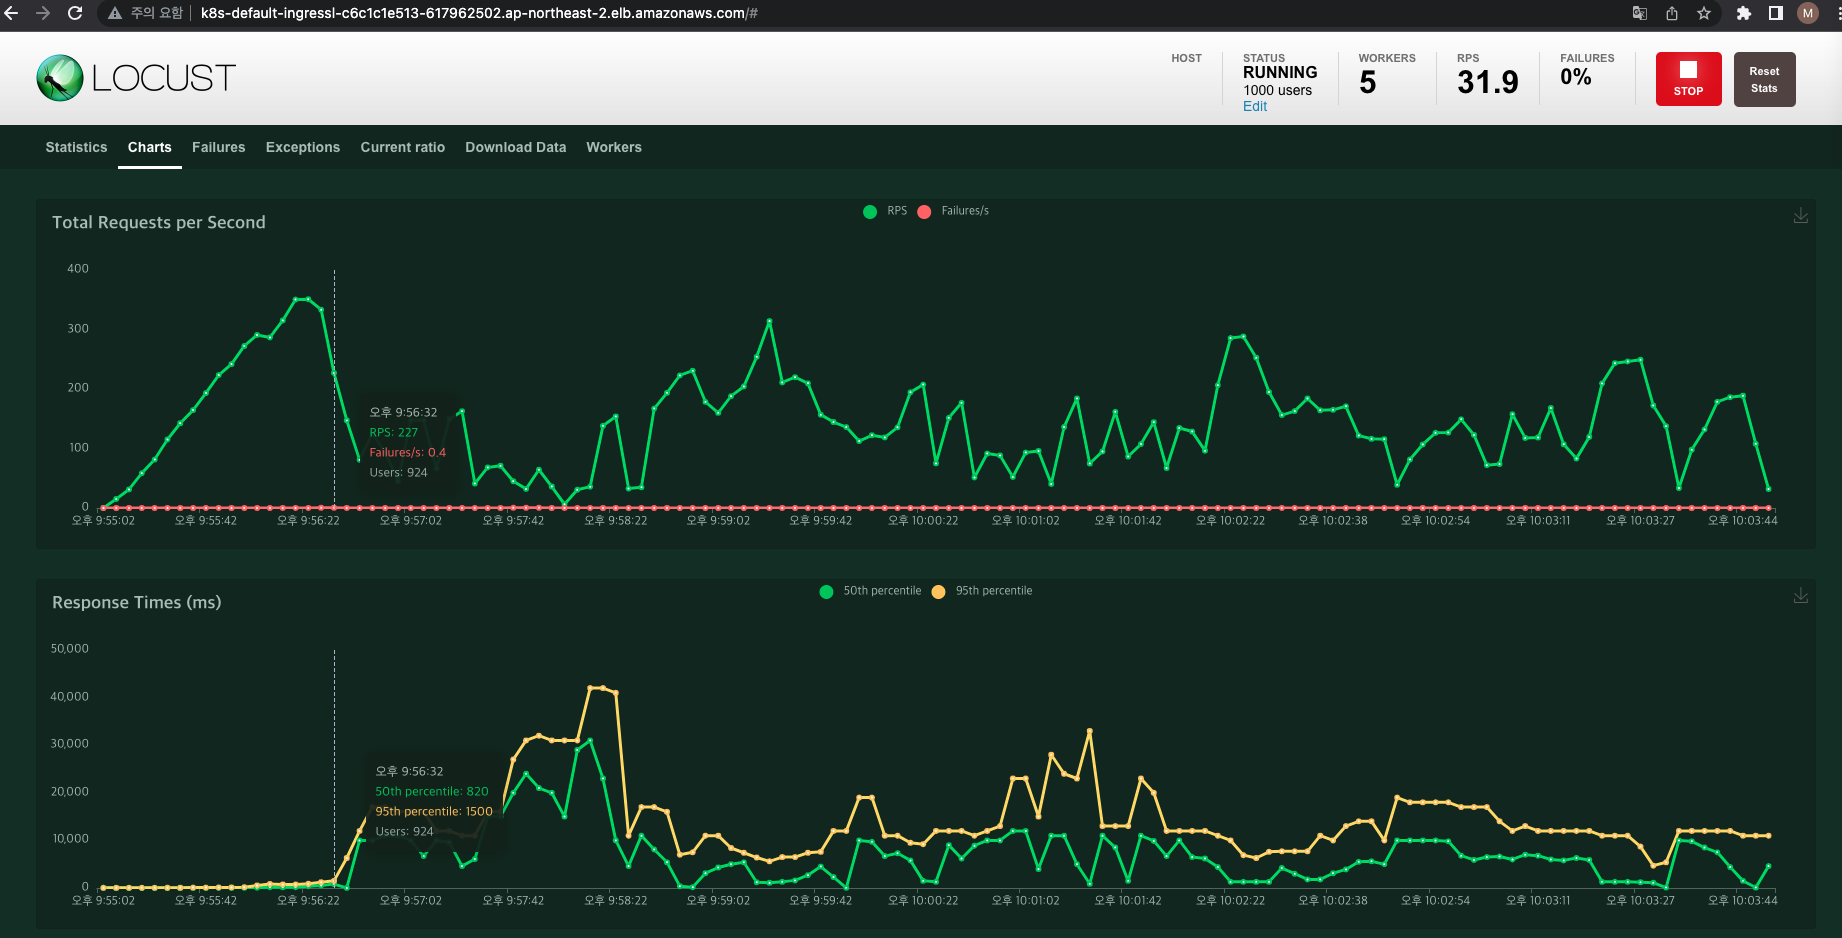Image resolution: width=1842 pixels, height=938 pixels.
Task: Download the Response Times chart image
Action: (x=1801, y=596)
